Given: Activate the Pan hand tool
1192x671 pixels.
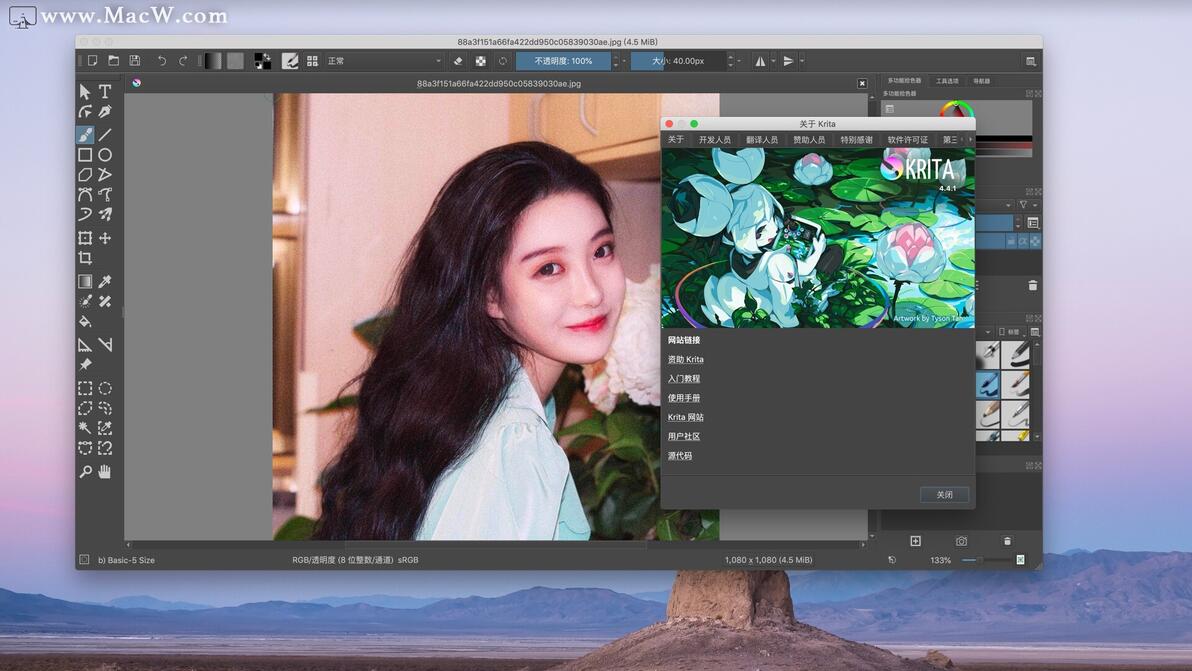Looking at the screenshot, I should (x=105, y=472).
